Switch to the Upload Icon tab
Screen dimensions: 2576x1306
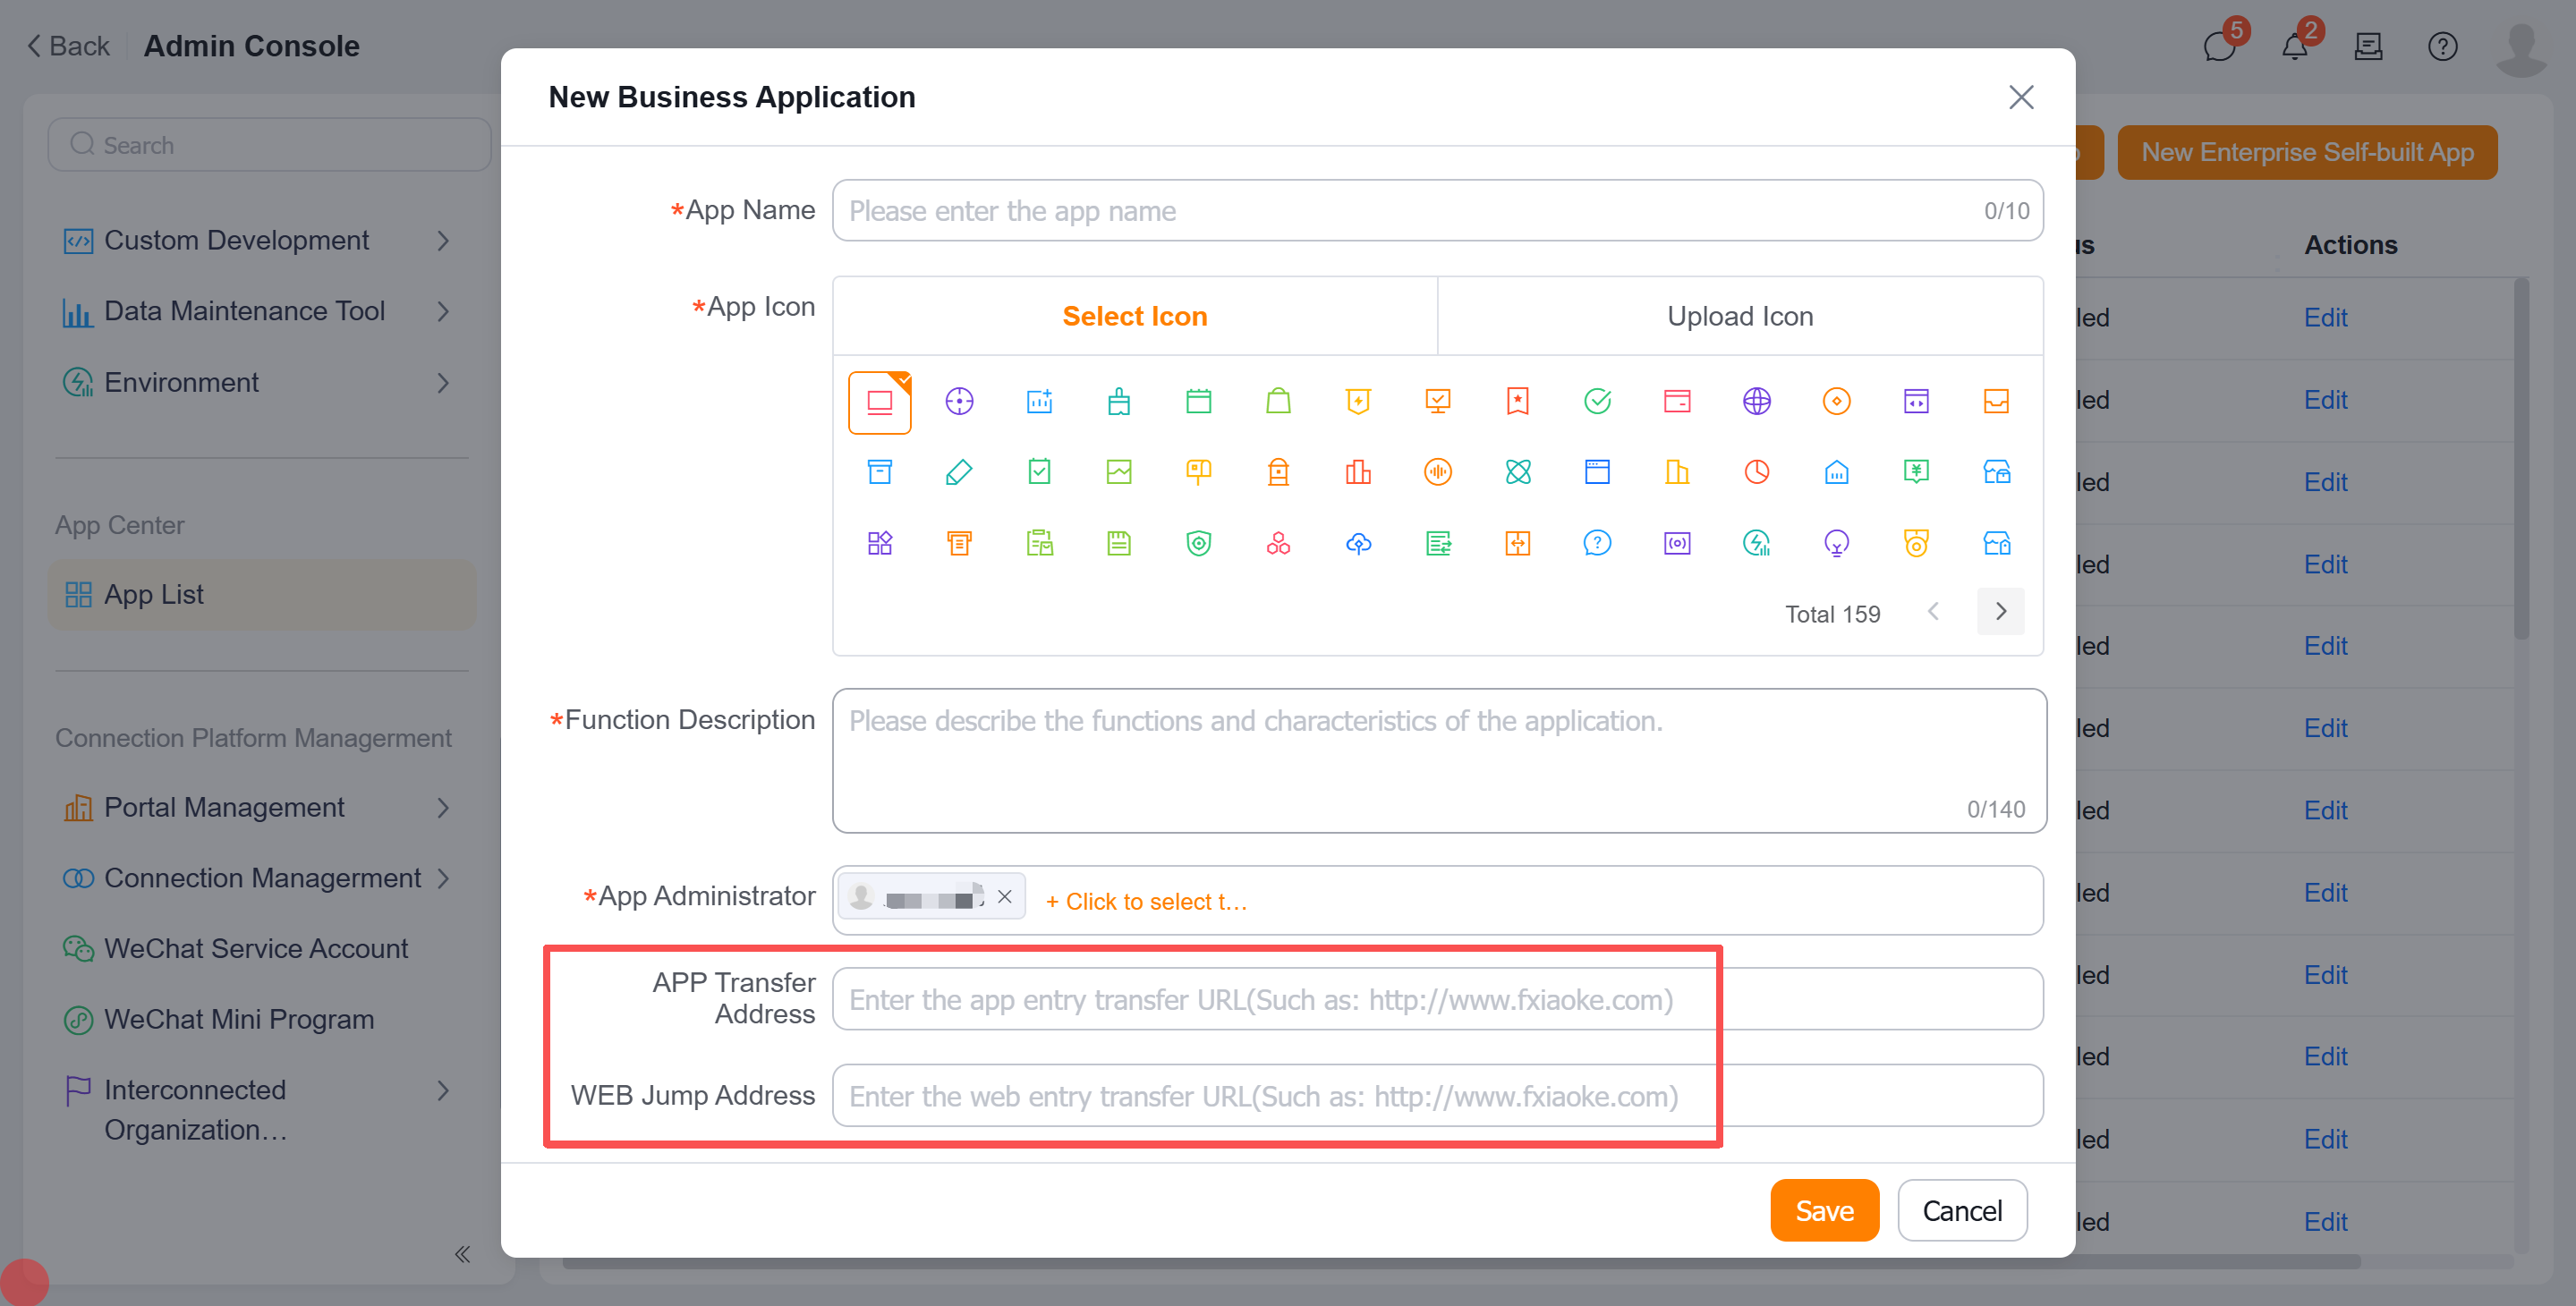point(1740,316)
